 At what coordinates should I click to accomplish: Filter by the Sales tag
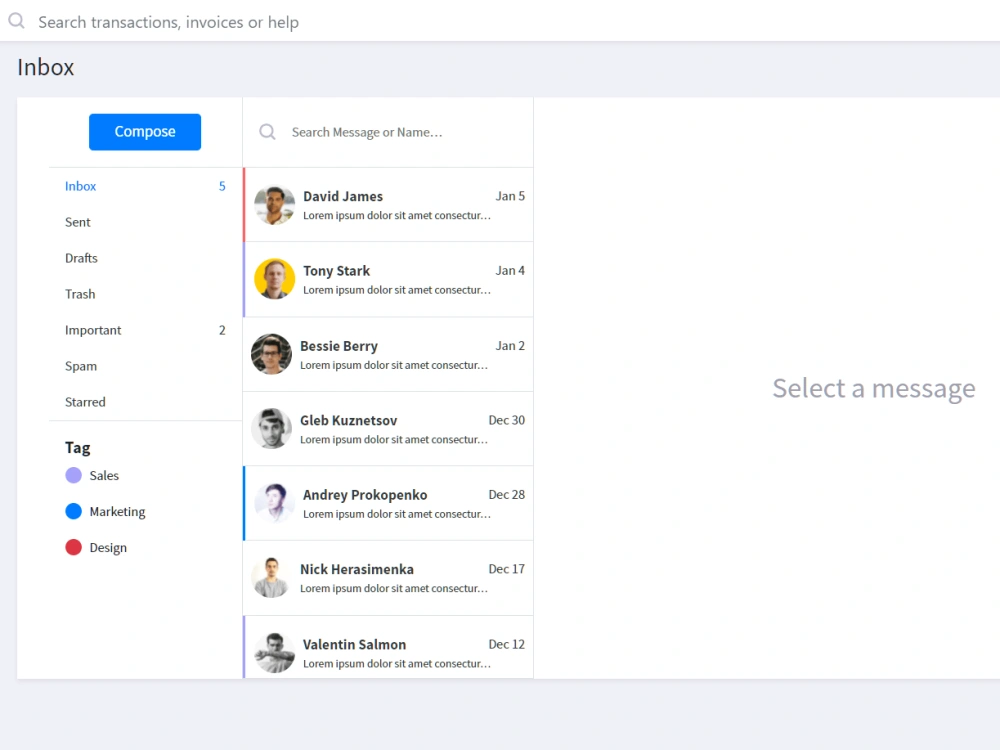[x=92, y=475]
